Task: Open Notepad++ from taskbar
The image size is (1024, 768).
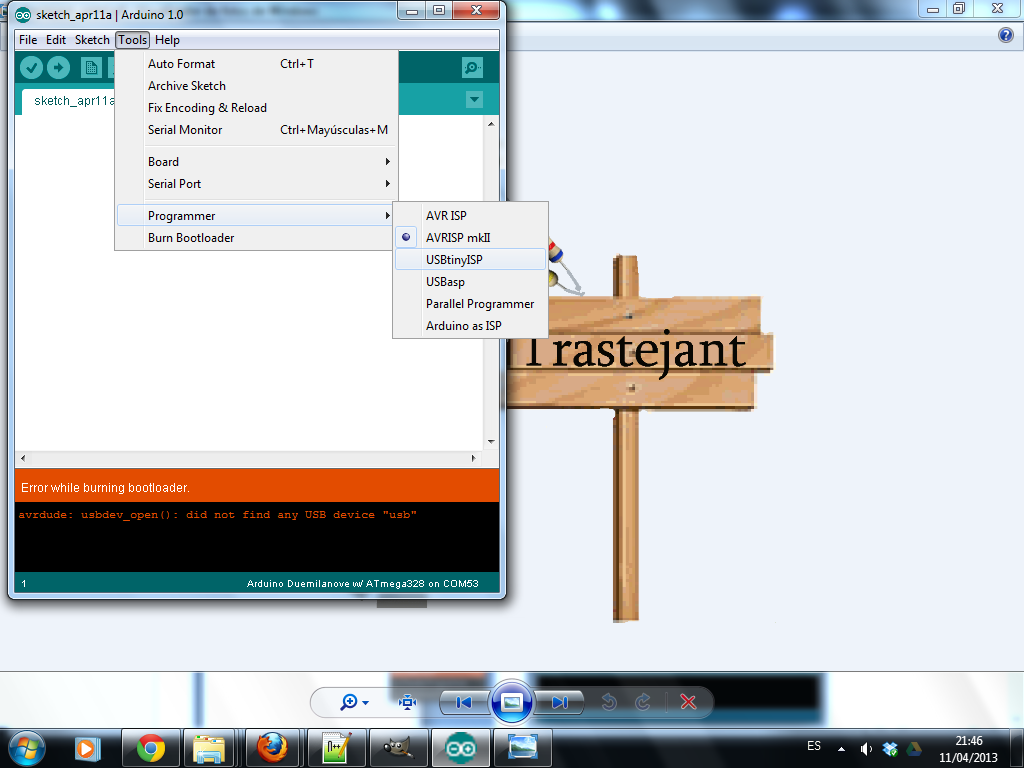Action: (x=335, y=748)
